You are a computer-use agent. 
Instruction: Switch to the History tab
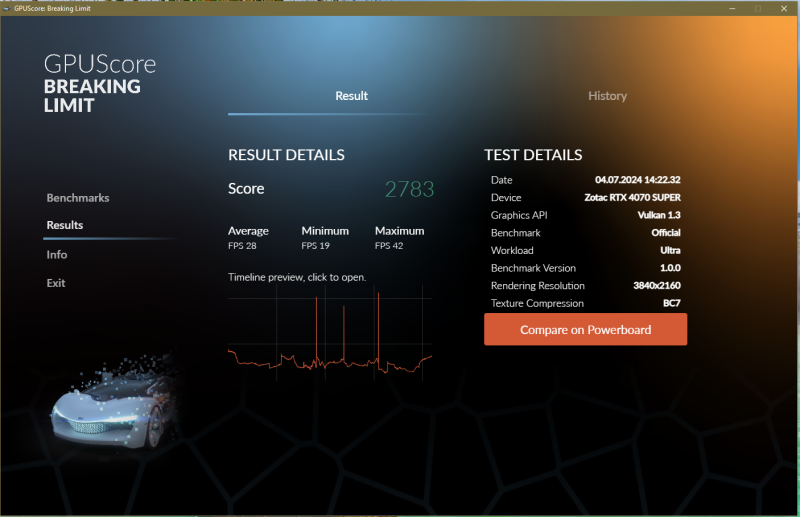coord(607,96)
